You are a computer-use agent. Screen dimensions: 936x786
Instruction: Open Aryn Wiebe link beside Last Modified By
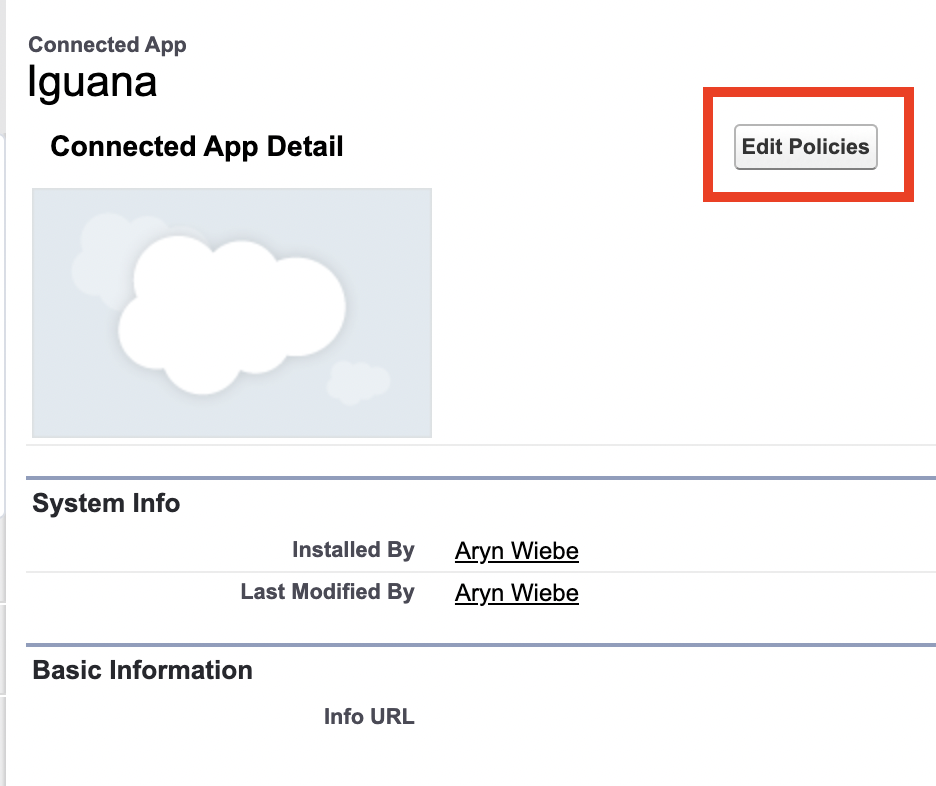pos(516,593)
